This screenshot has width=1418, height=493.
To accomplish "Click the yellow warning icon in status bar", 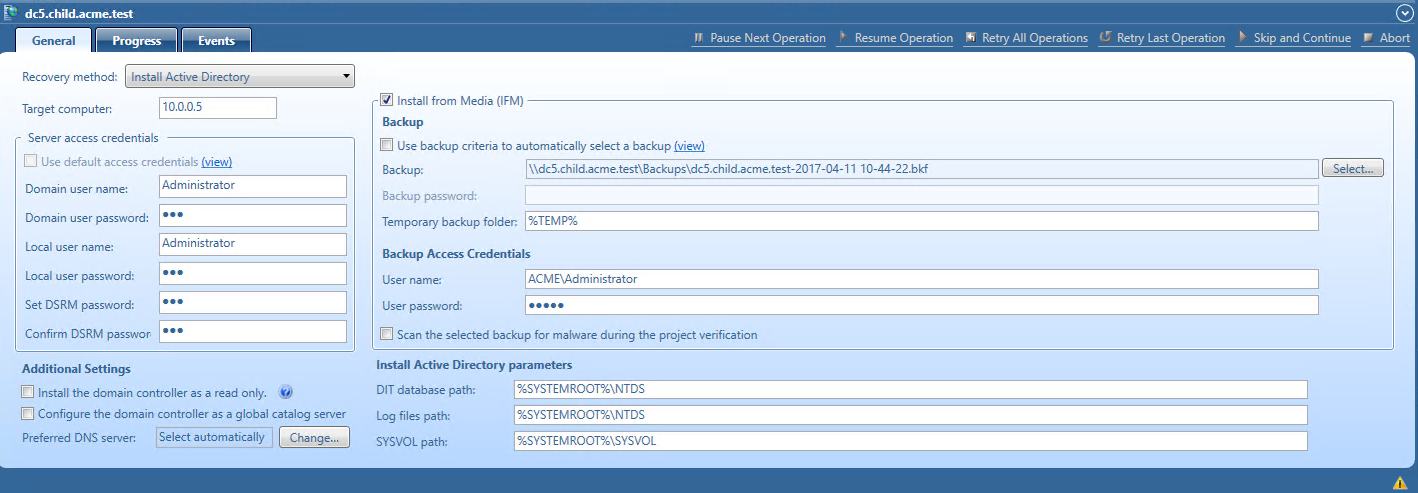I will (1400, 483).
